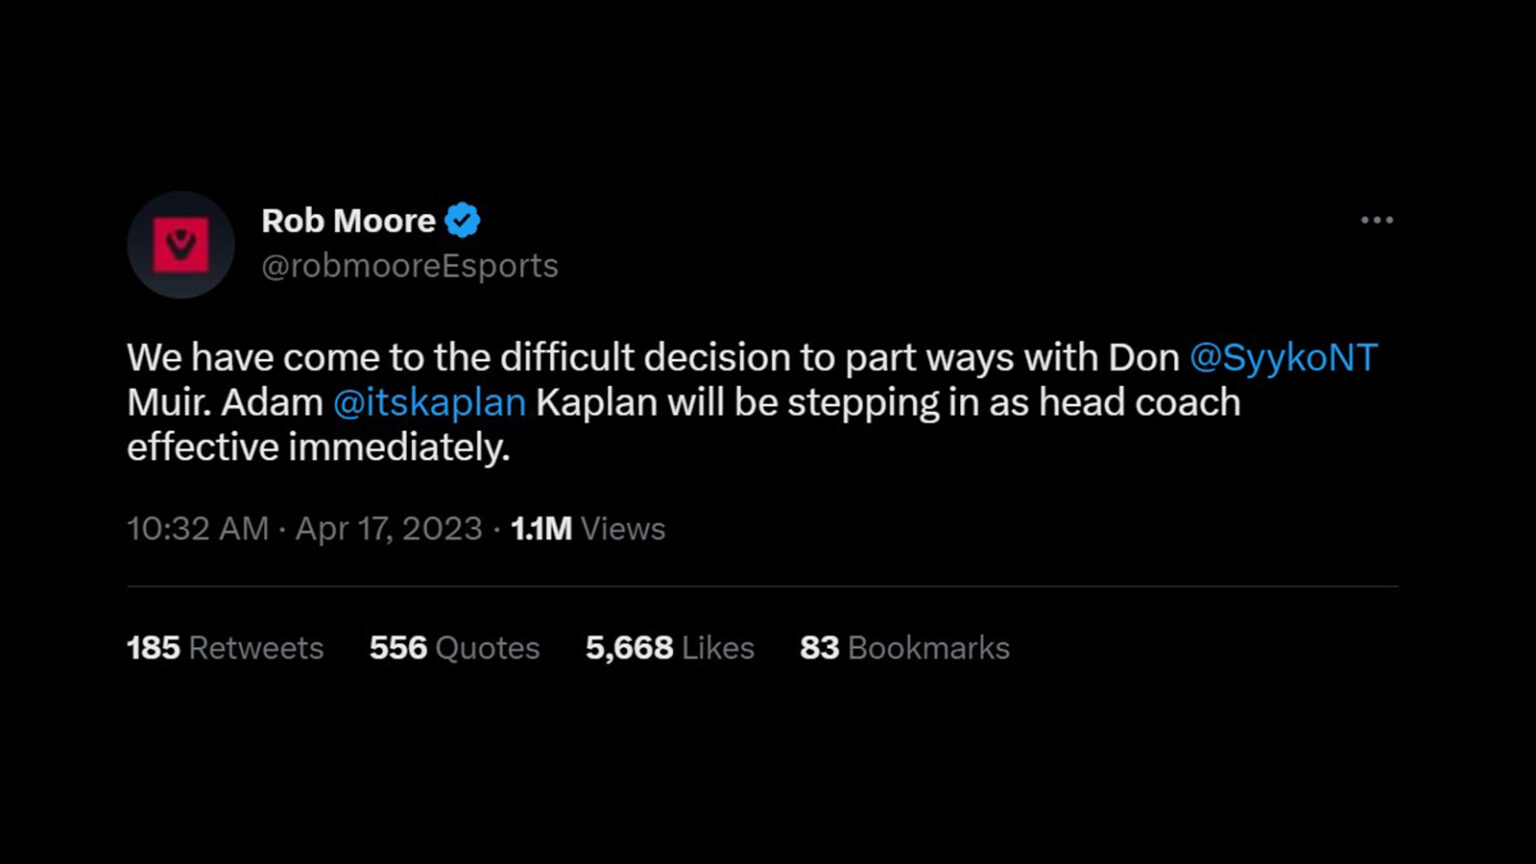Open the @robmooreEsports handle link
Screen dimensions: 1536x864
coord(409,266)
